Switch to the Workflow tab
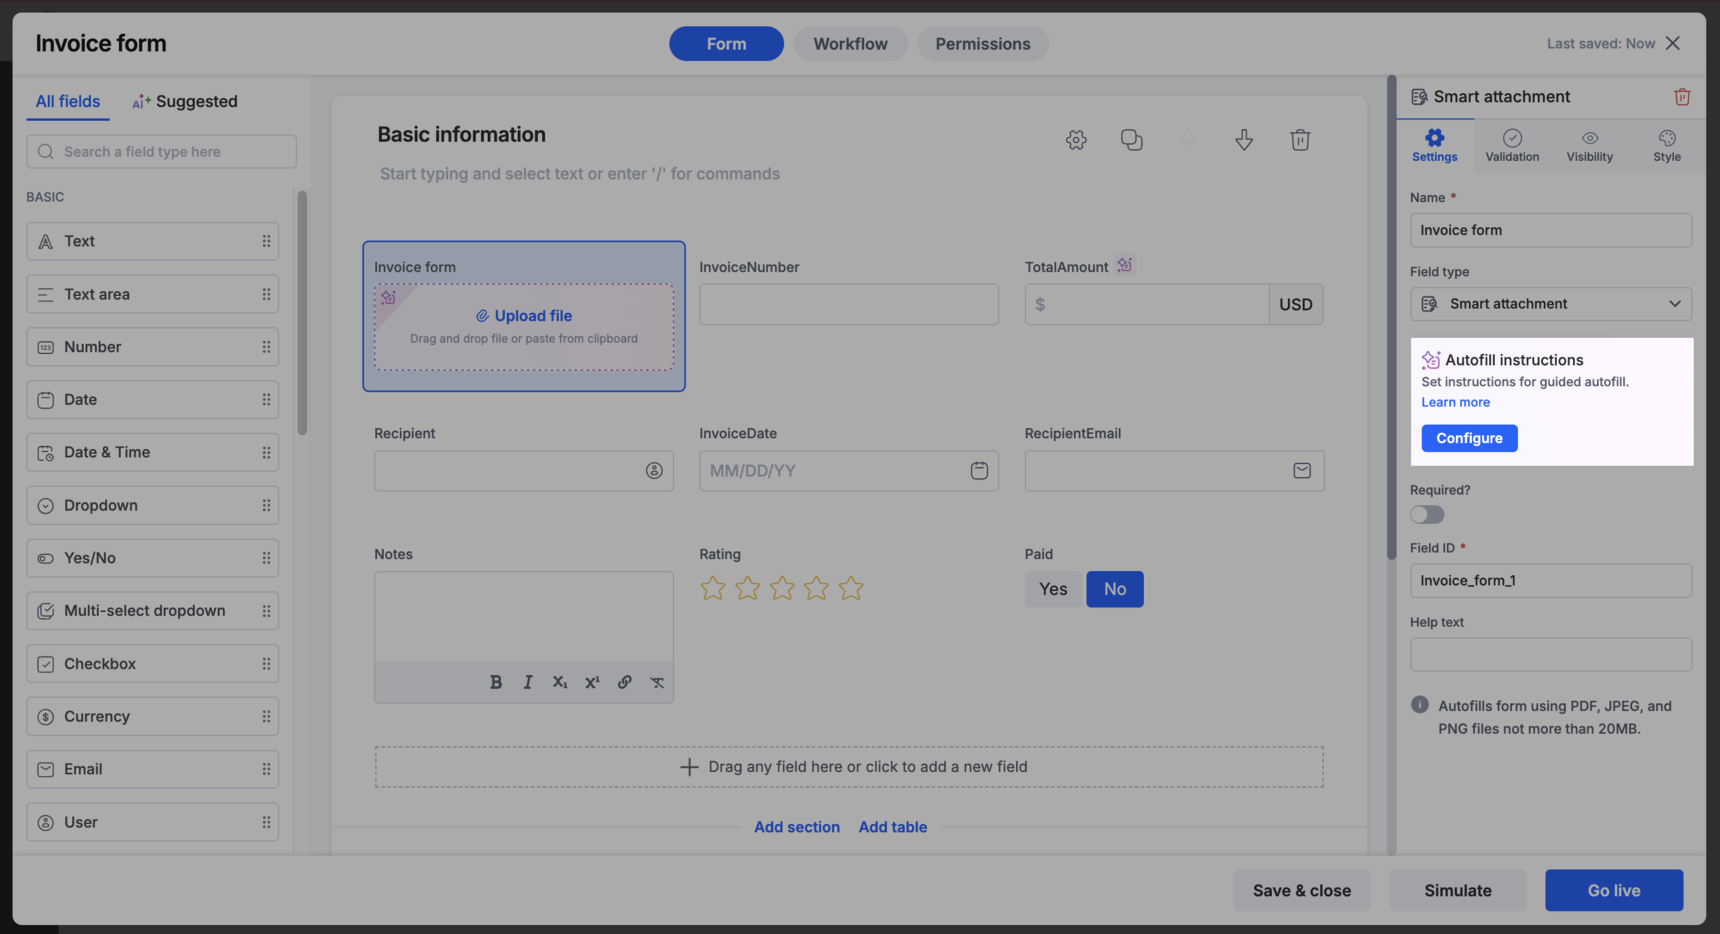 point(850,44)
